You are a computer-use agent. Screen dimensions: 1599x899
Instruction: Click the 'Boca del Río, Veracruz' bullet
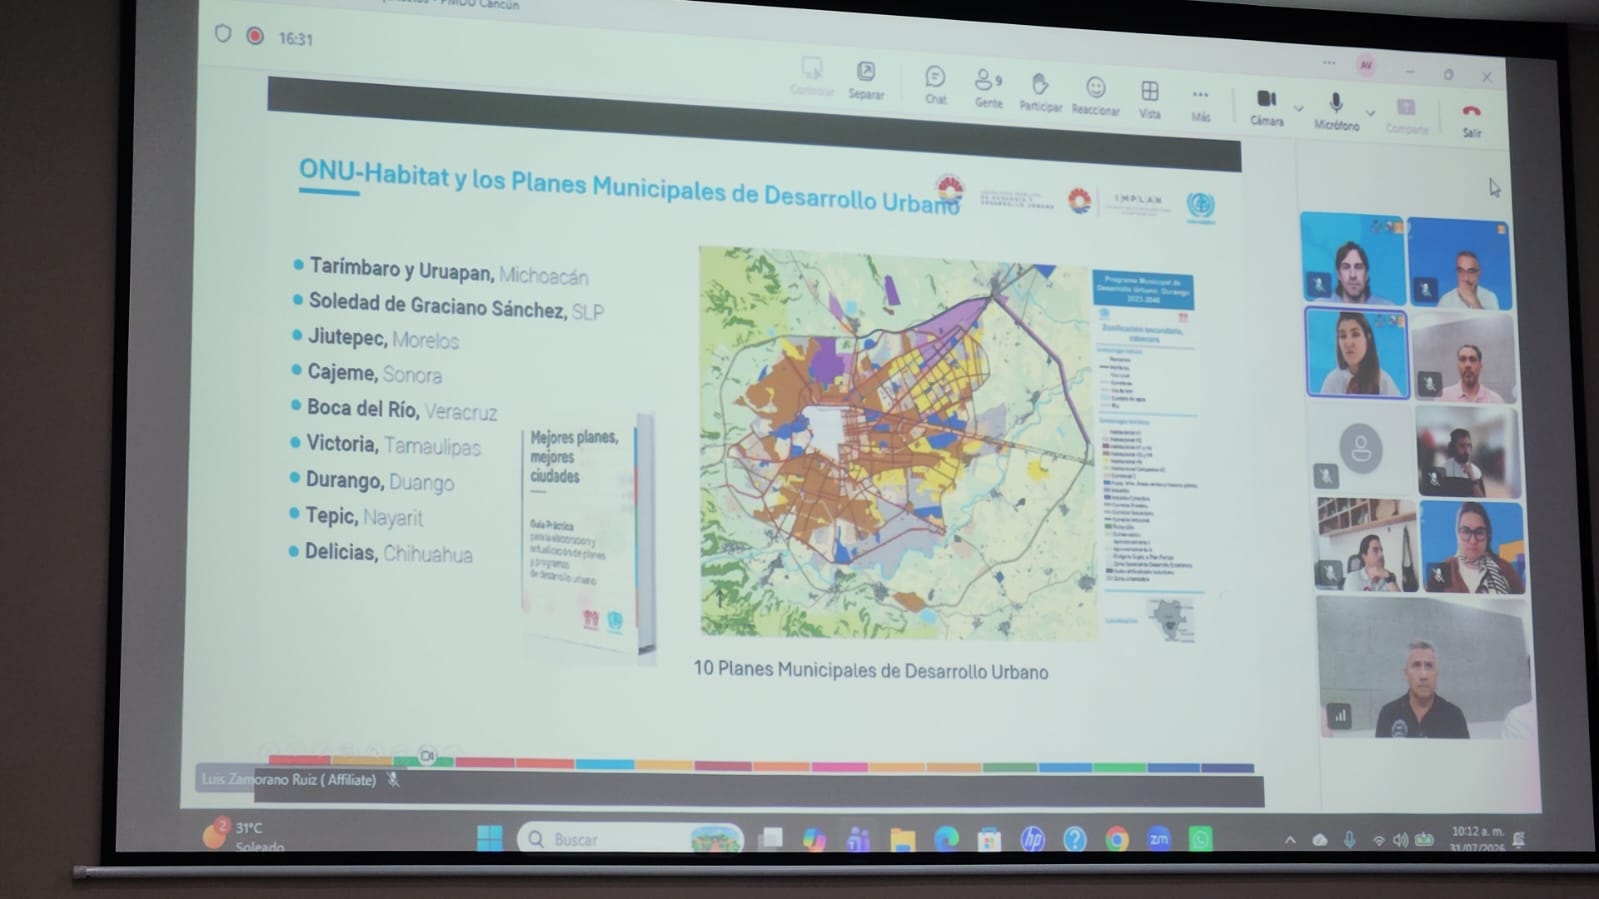[x=394, y=409]
